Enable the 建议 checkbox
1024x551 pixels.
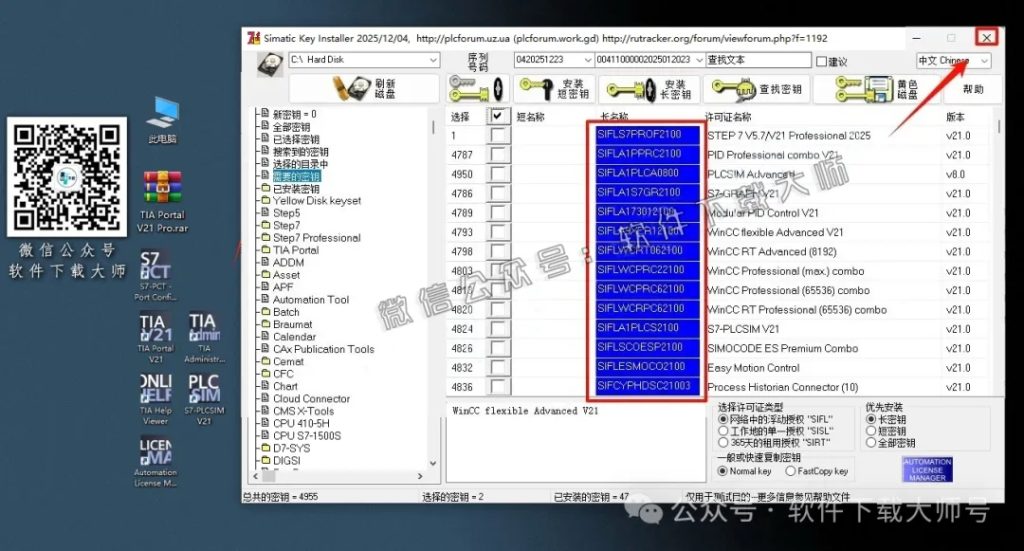pyautogui.click(x=822, y=61)
